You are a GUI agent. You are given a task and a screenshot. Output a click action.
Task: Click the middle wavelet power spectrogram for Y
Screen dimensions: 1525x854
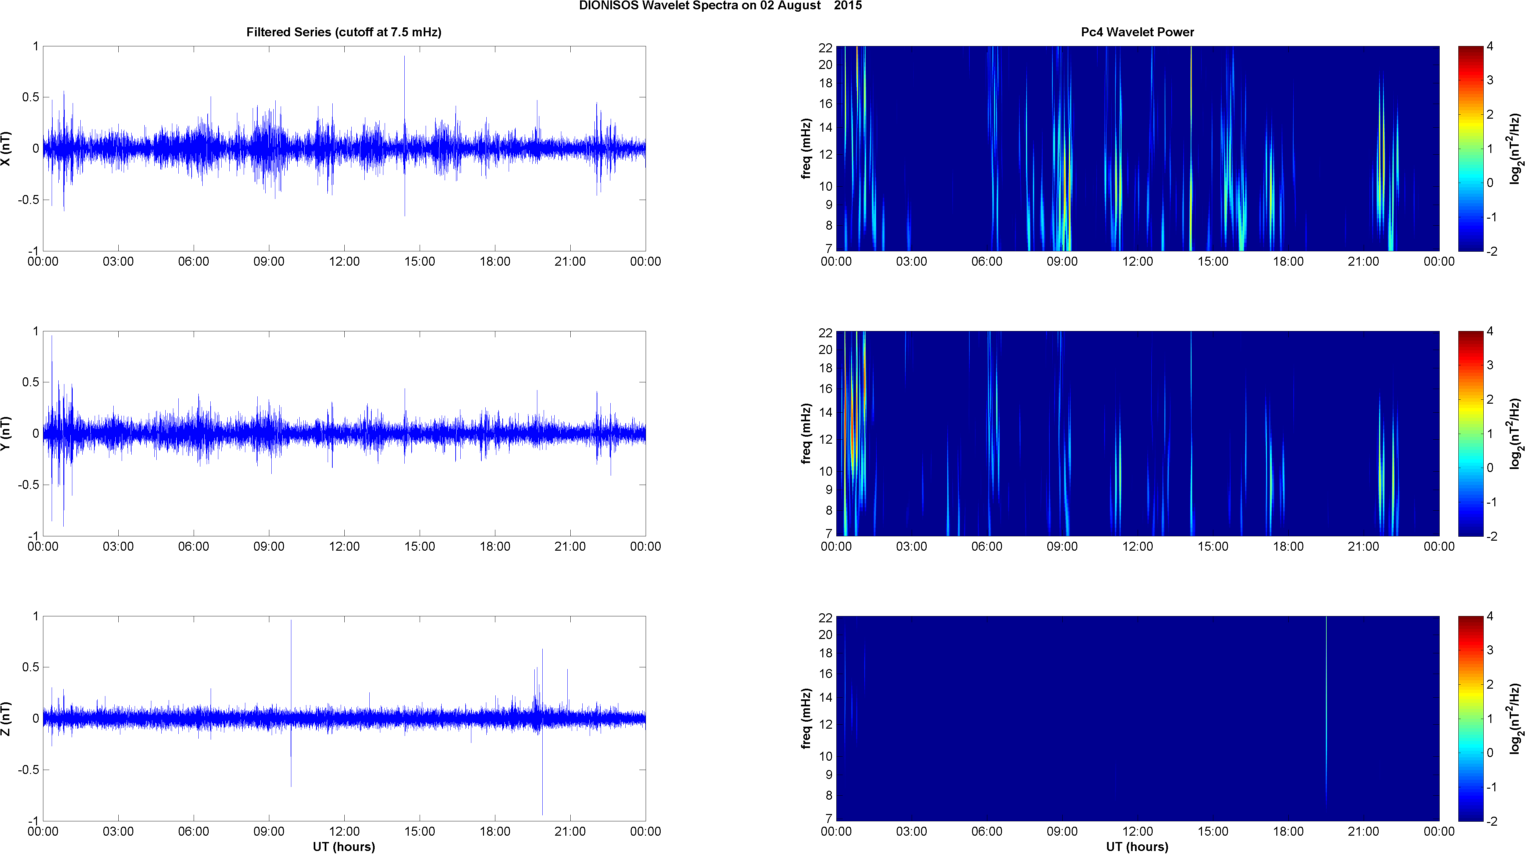(1138, 434)
